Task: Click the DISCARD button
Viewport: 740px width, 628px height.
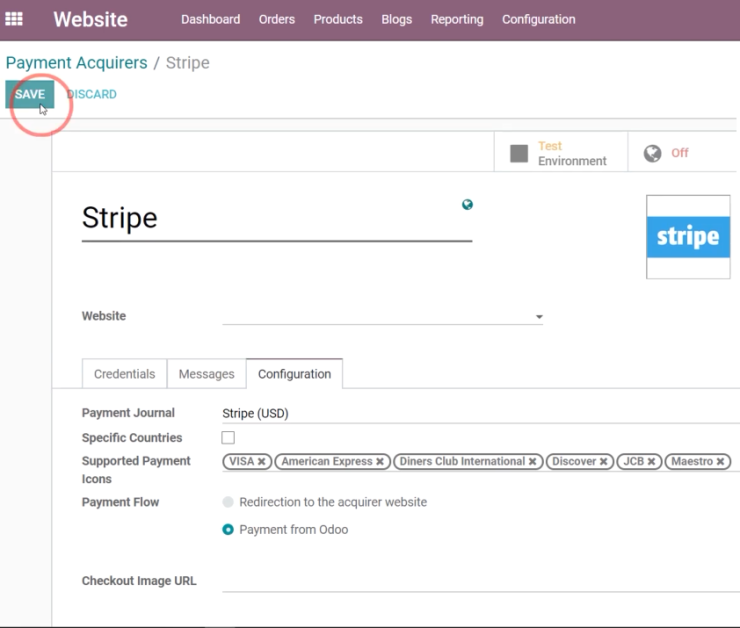Action: tap(92, 94)
